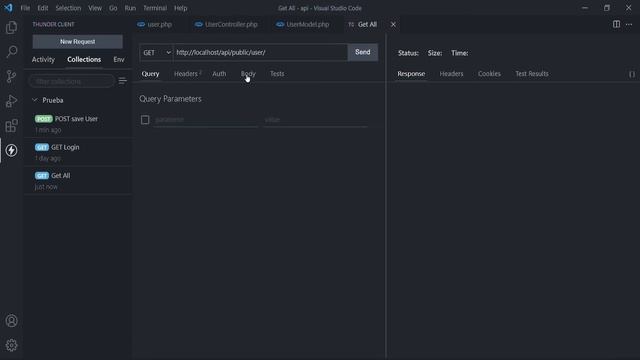This screenshot has width=640, height=360.
Task: Open Run and Debug view
Action: click(x=11, y=101)
